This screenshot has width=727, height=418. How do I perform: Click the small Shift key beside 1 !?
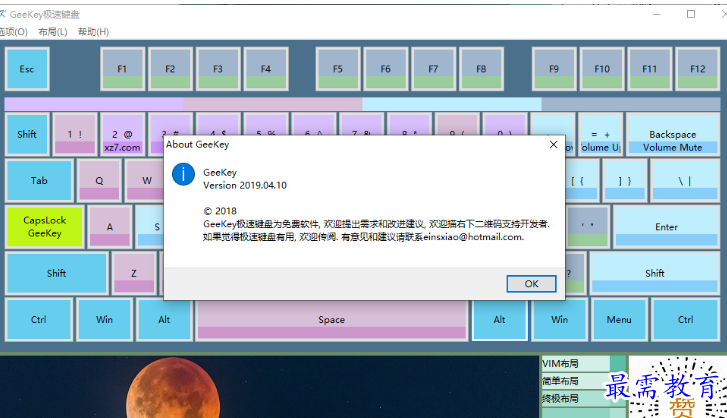[x=27, y=134]
